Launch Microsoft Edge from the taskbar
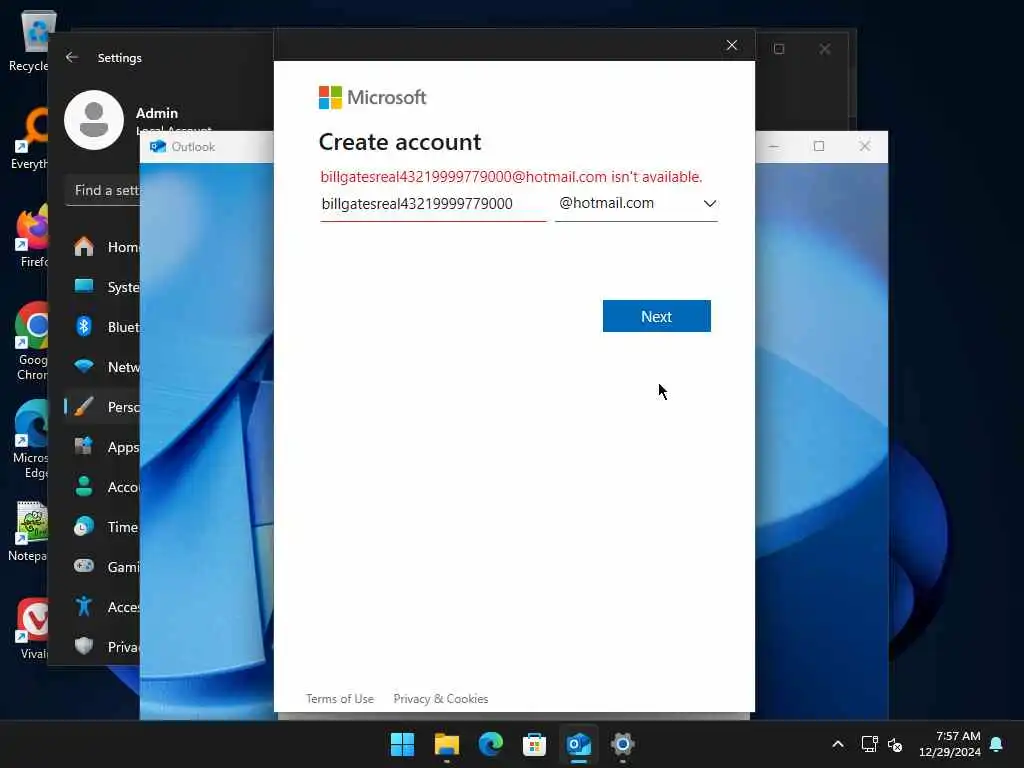Image resolution: width=1024 pixels, height=768 pixels. (x=490, y=744)
